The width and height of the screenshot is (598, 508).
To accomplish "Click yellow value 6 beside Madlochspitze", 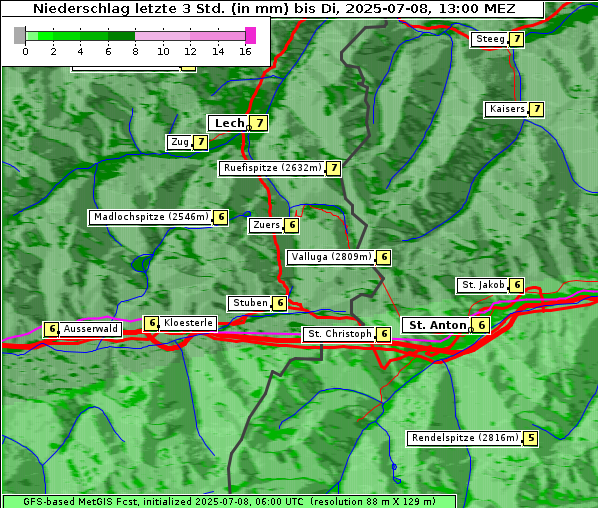I will pos(221,217).
